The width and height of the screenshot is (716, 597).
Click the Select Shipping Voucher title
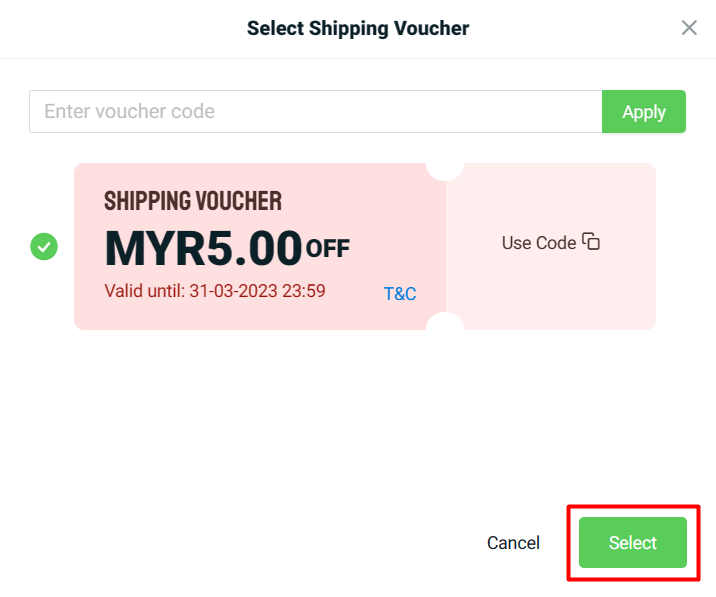click(x=358, y=28)
